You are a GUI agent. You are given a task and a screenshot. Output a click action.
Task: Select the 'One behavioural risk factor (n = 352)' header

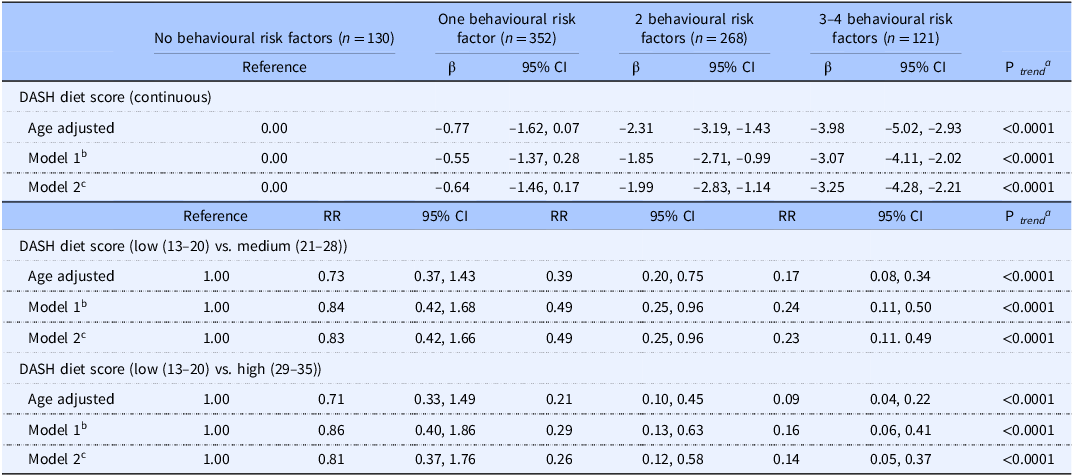(x=495, y=28)
